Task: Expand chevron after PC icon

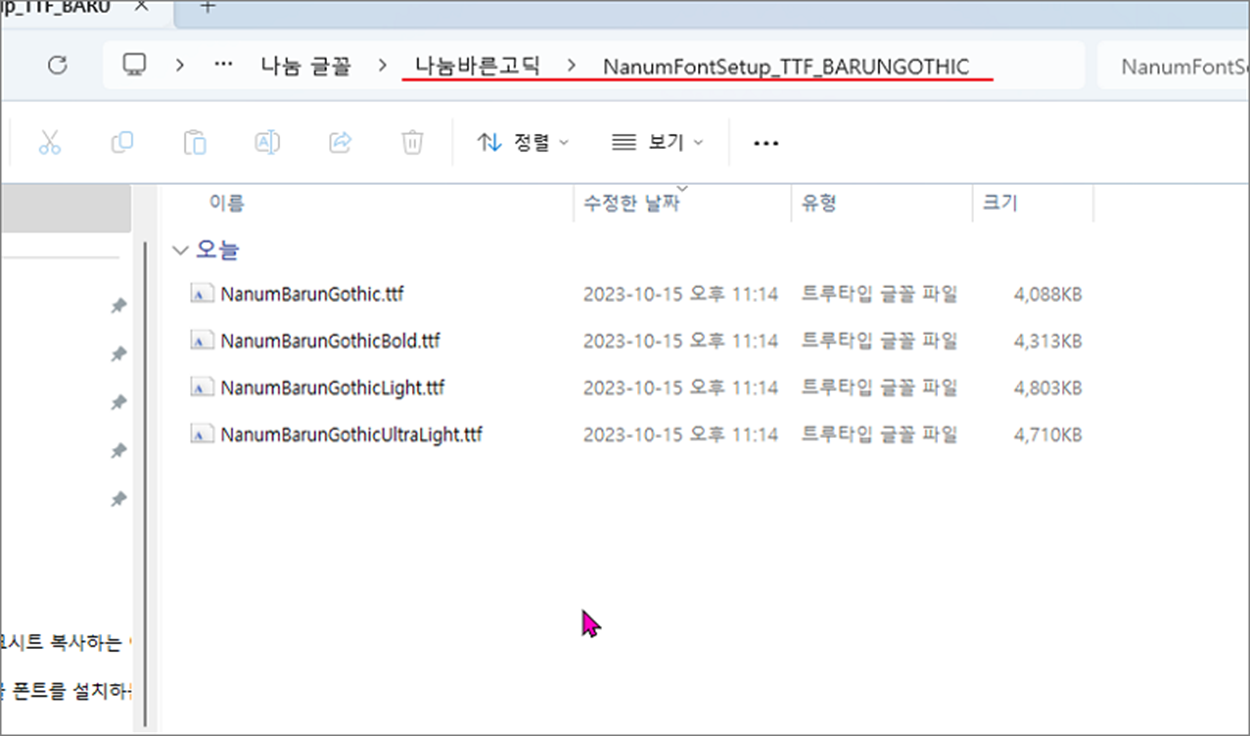Action: [x=180, y=66]
